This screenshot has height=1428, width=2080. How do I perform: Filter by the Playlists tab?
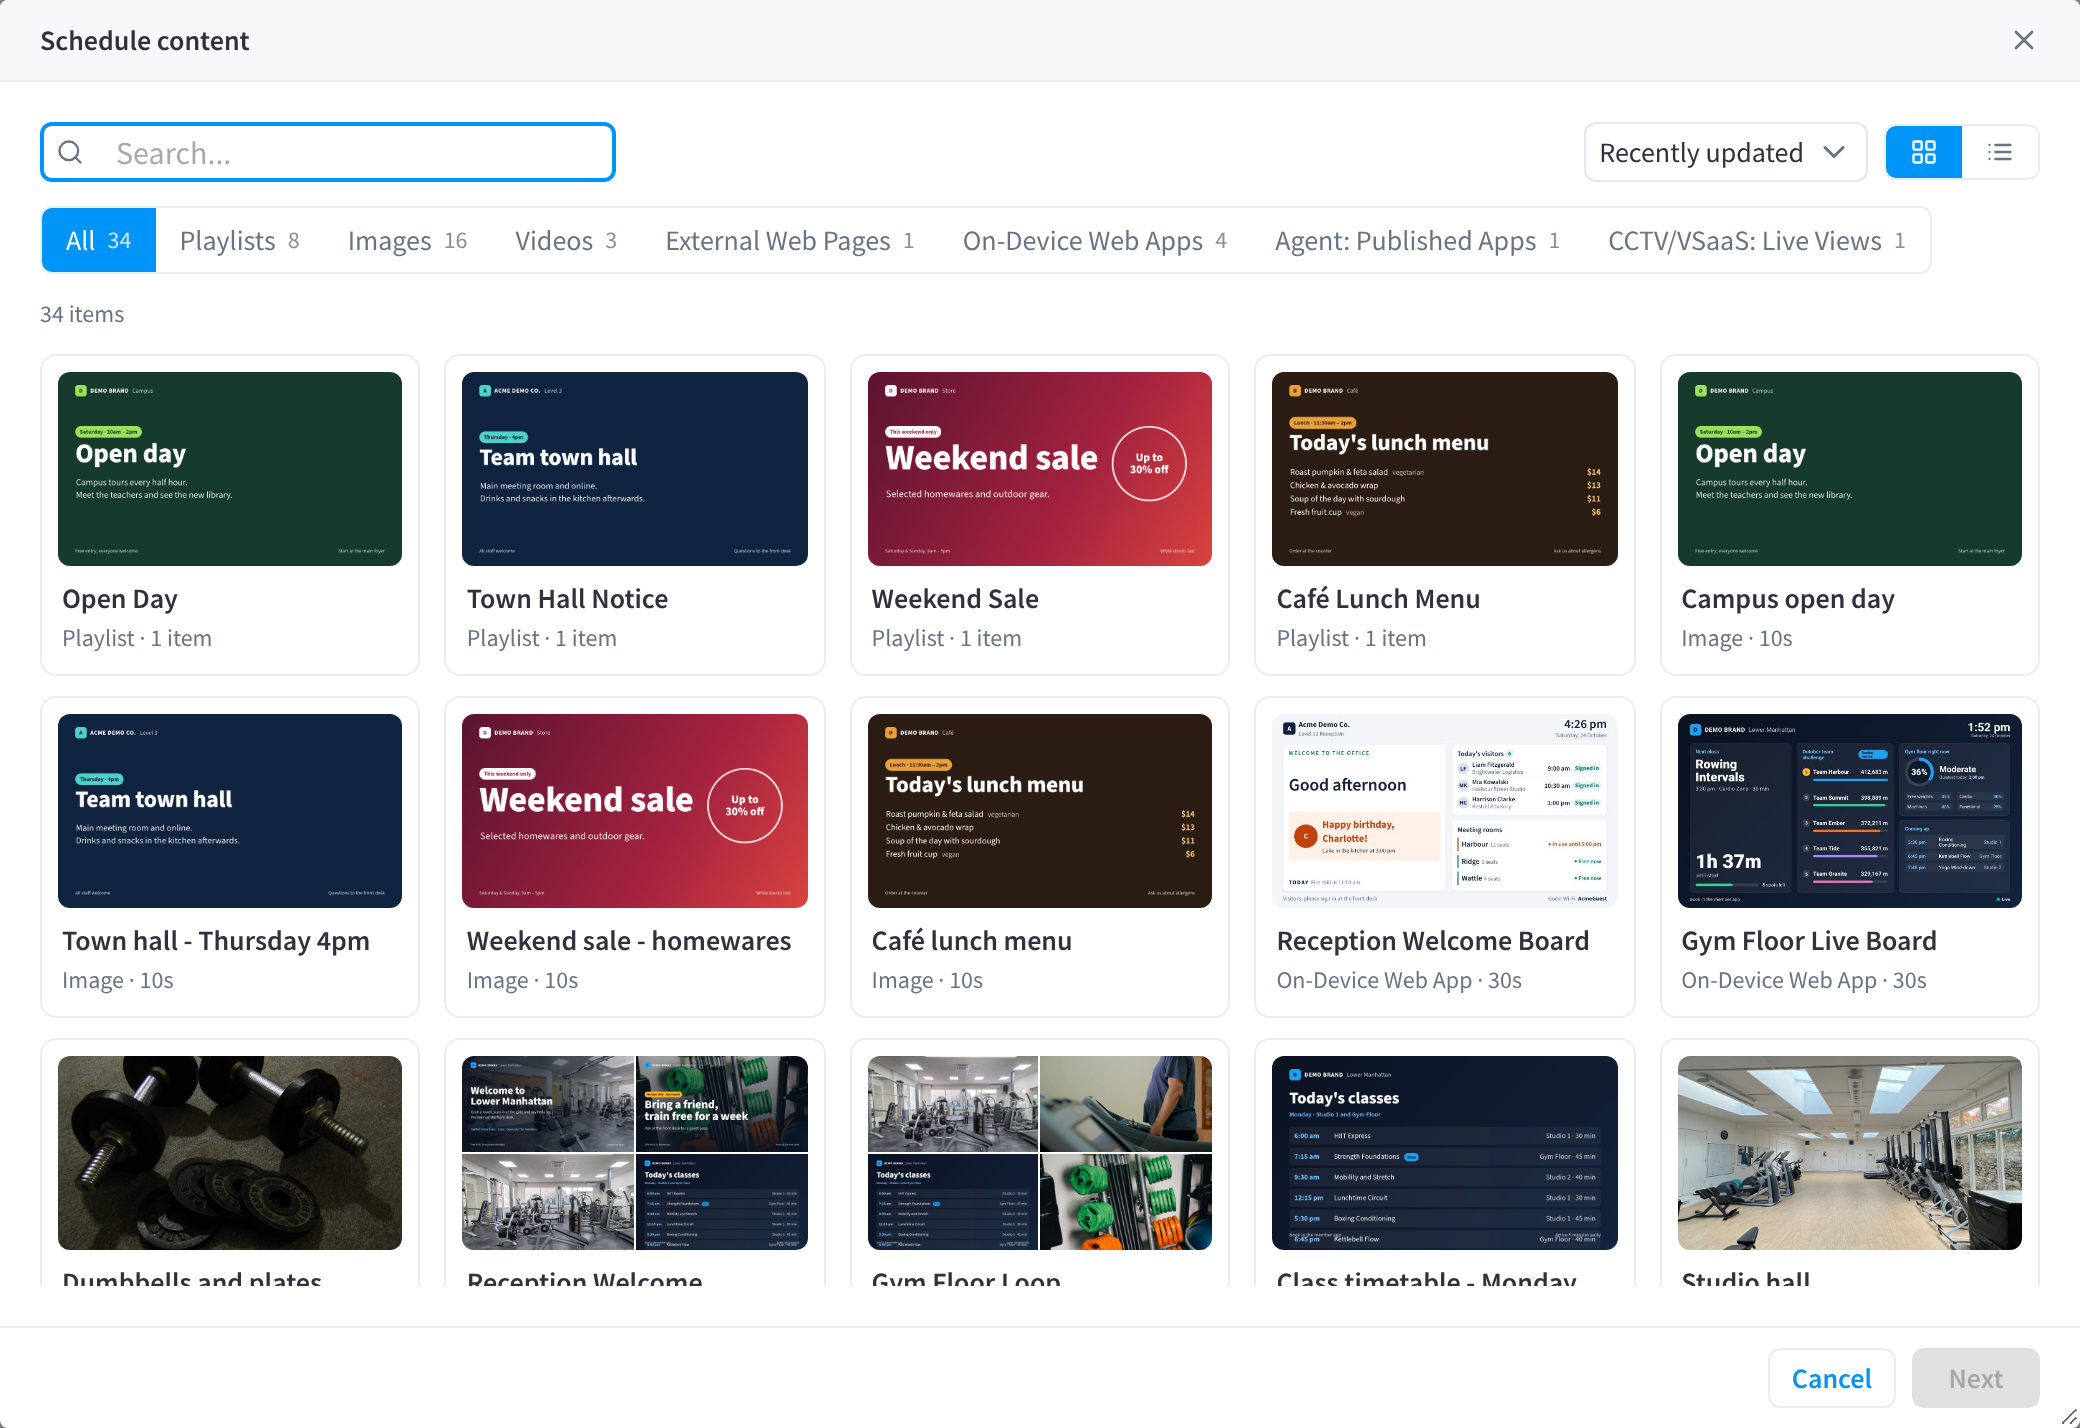239,240
